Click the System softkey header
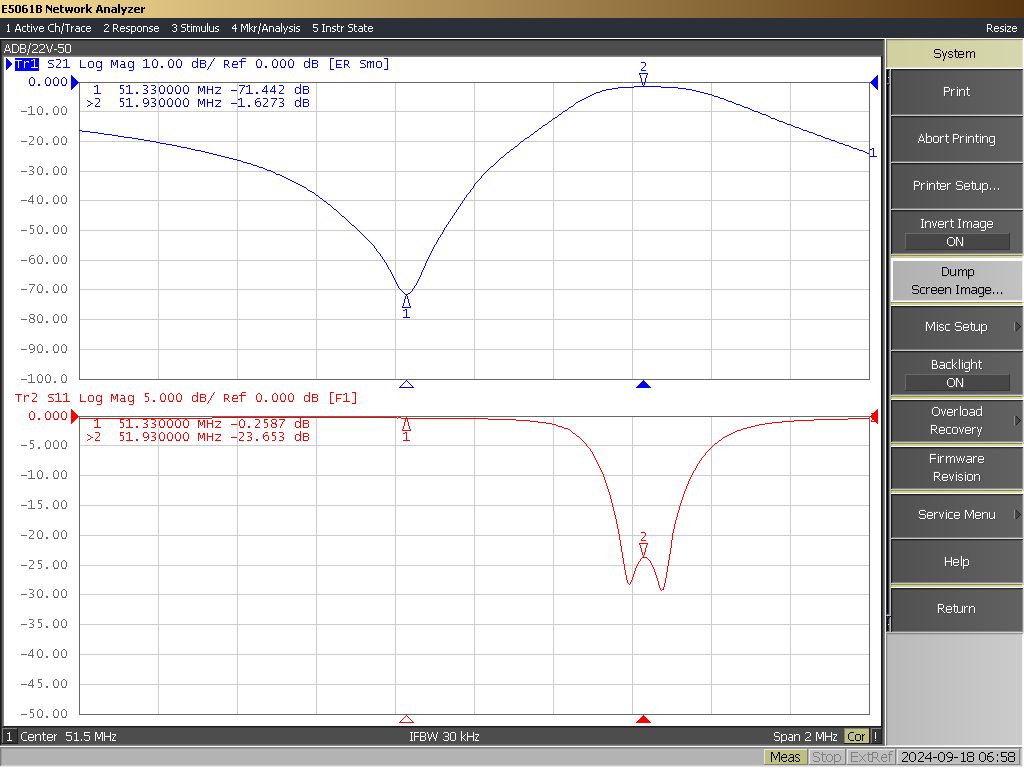 tap(954, 54)
